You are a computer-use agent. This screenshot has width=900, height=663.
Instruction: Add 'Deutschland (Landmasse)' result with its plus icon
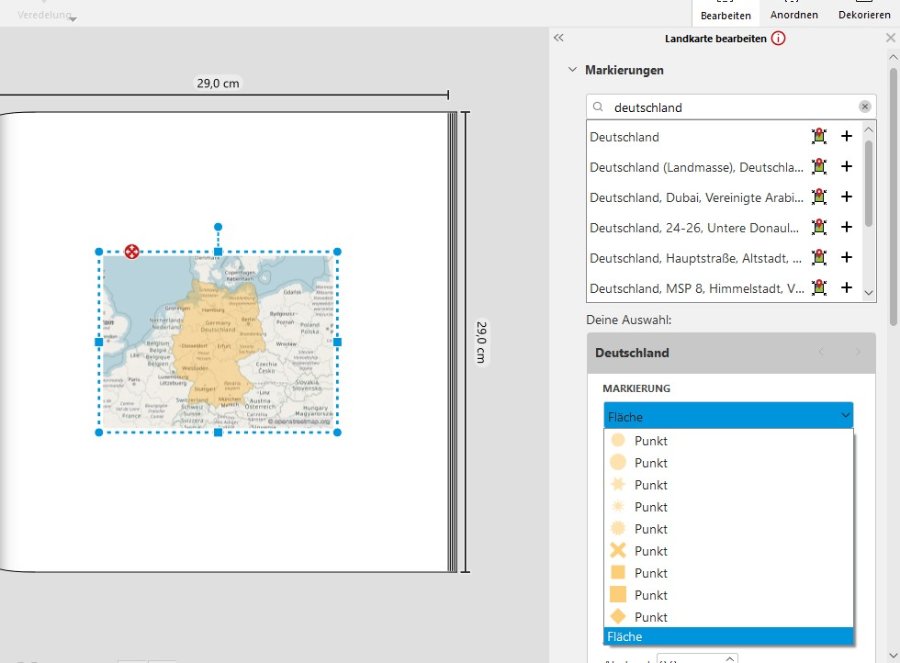tap(846, 167)
